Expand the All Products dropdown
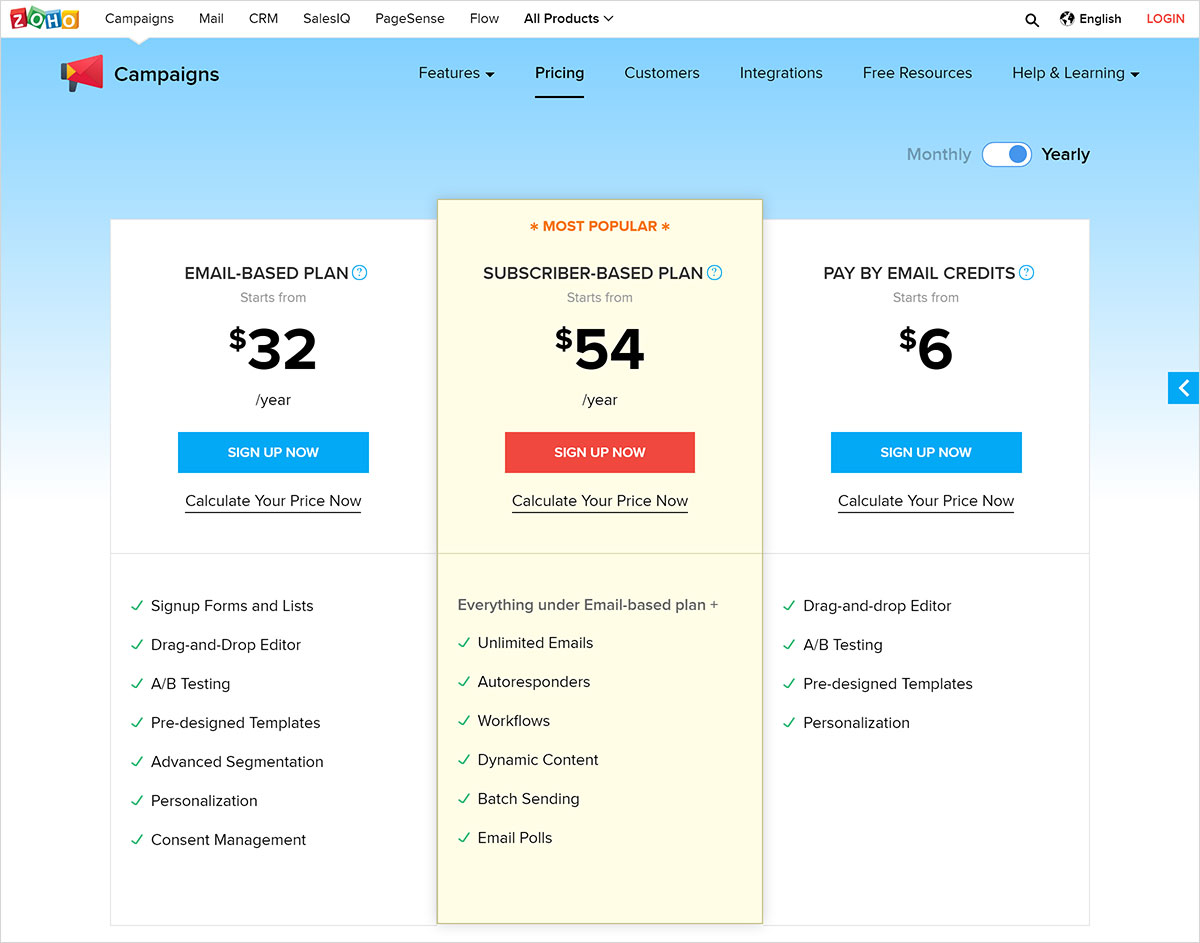 click(x=568, y=18)
